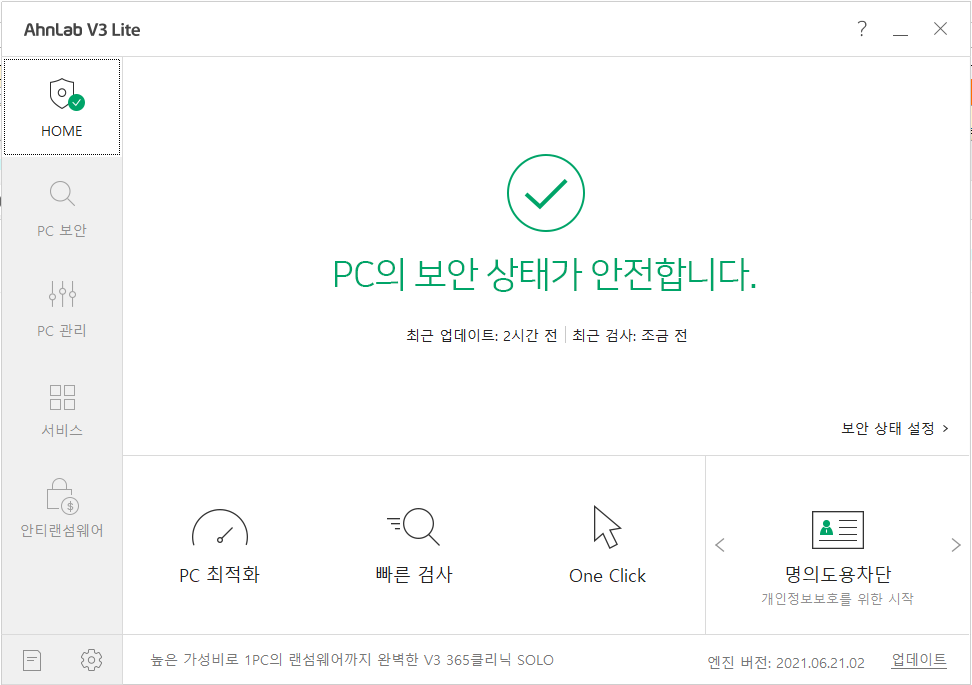Image resolution: width=972 pixels, height=685 pixels.
Task: Open the PC 관리 sliders tab
Action: click(62, 309)
